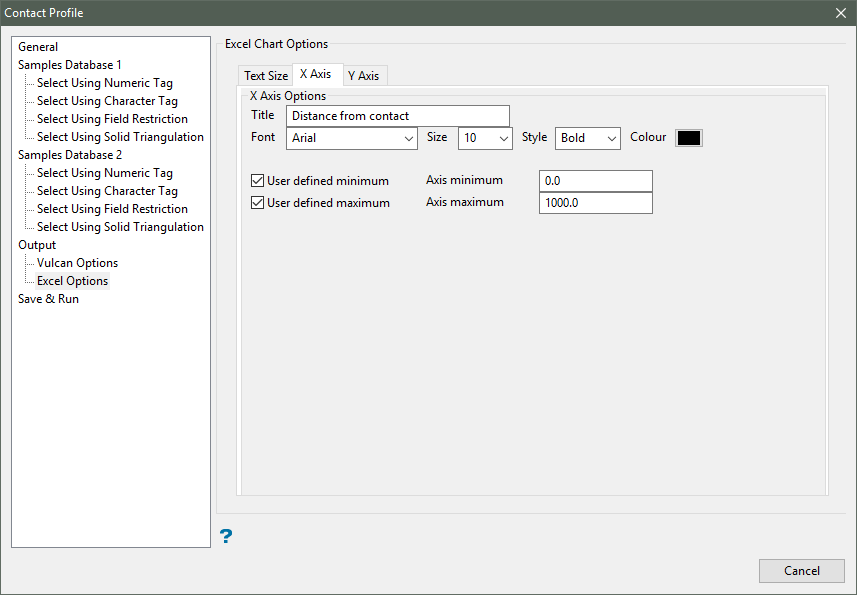The height and width of the screenshot is (595, 857).
Task: Open the Font dropdown showing Arial
Action: tap(352, 138)
